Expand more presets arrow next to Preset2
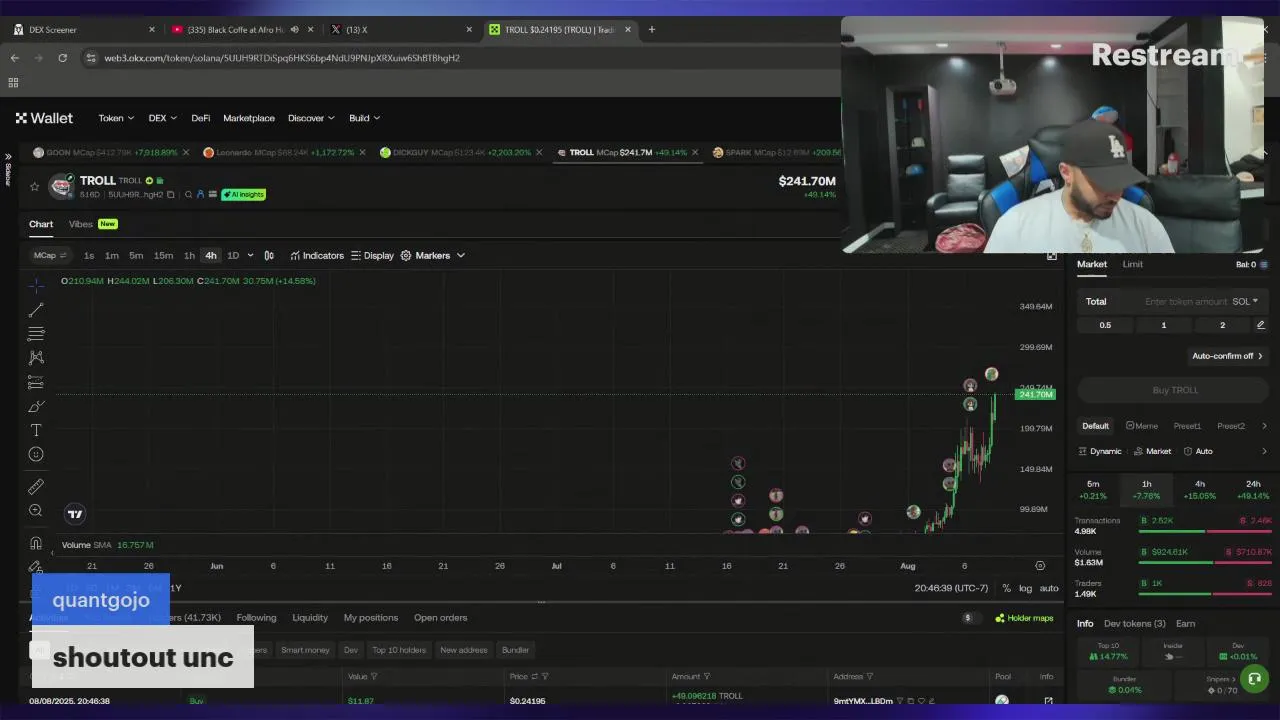Image resolution: width=1280 pixels, height=720 pixels. 1264,426
